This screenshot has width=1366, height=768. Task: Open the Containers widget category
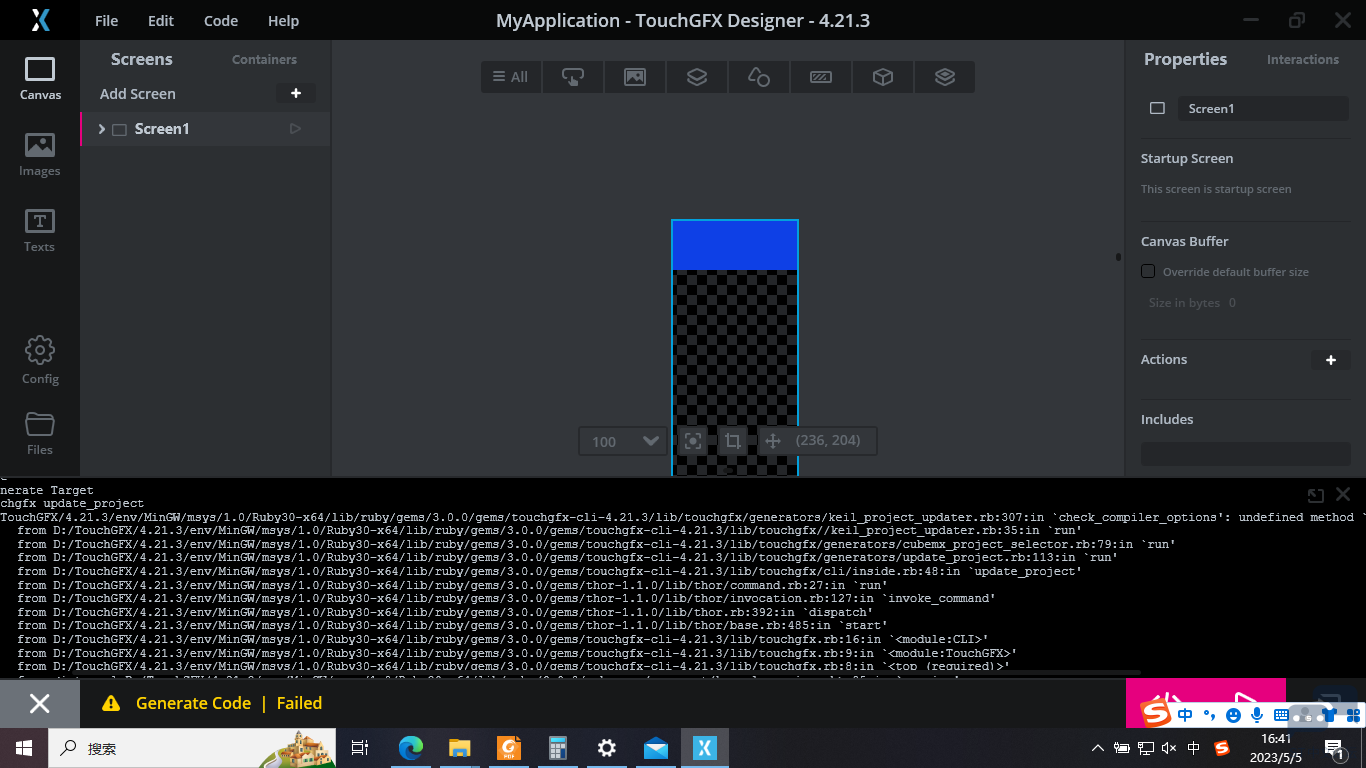pyautogui.click(x=697, y=77)
